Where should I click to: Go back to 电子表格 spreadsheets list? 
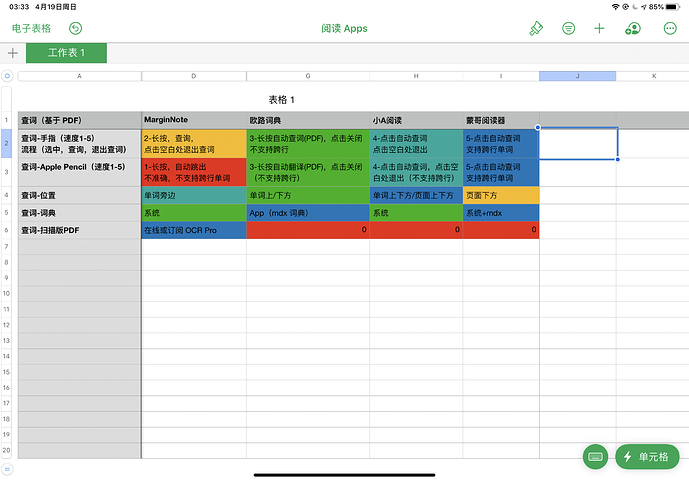31,29
